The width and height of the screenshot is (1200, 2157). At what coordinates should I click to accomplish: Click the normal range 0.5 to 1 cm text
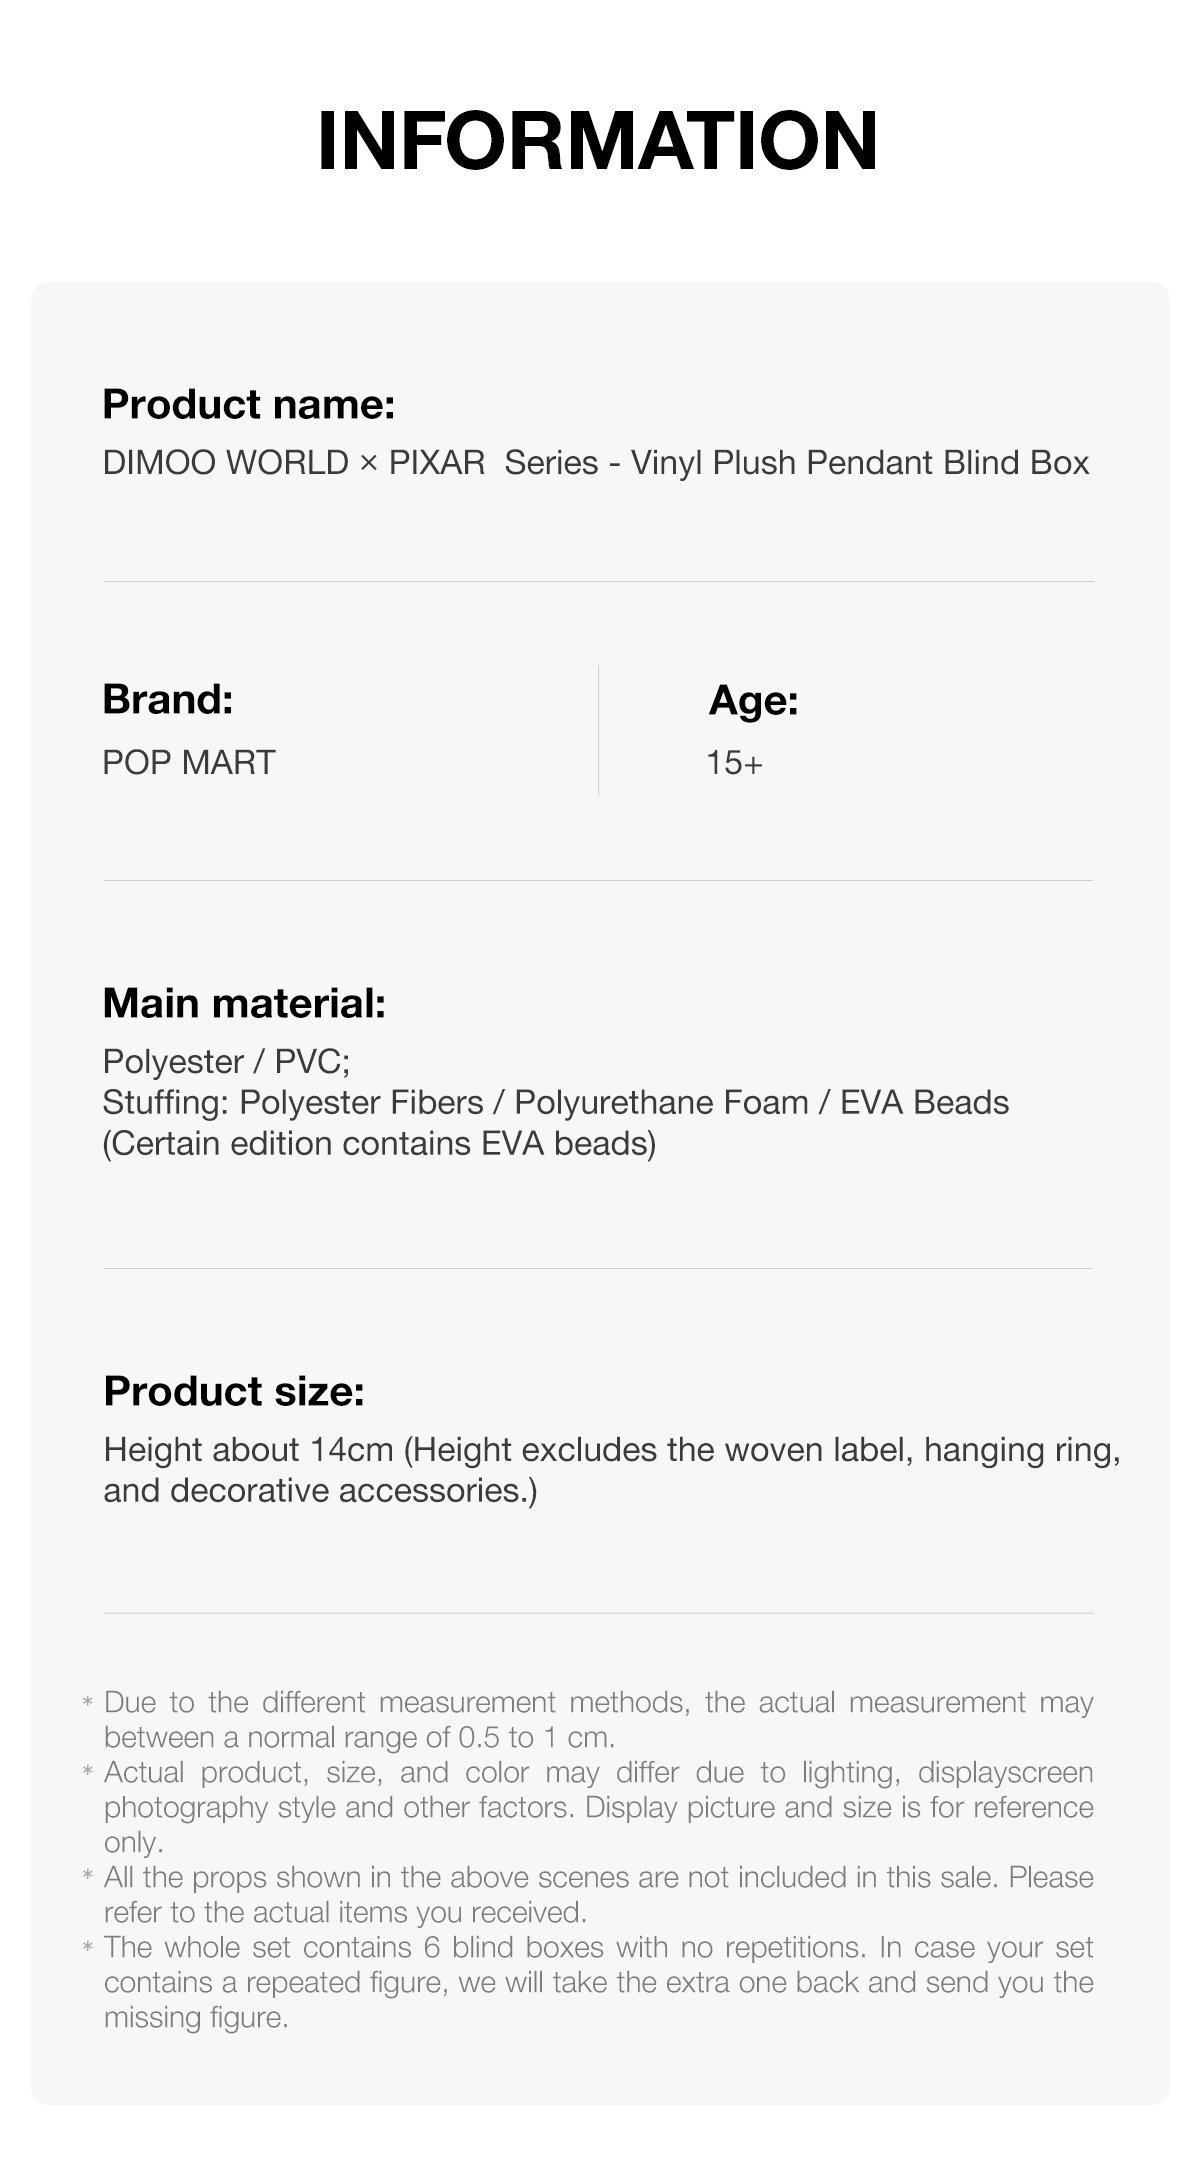click(x=360, y=1737)
